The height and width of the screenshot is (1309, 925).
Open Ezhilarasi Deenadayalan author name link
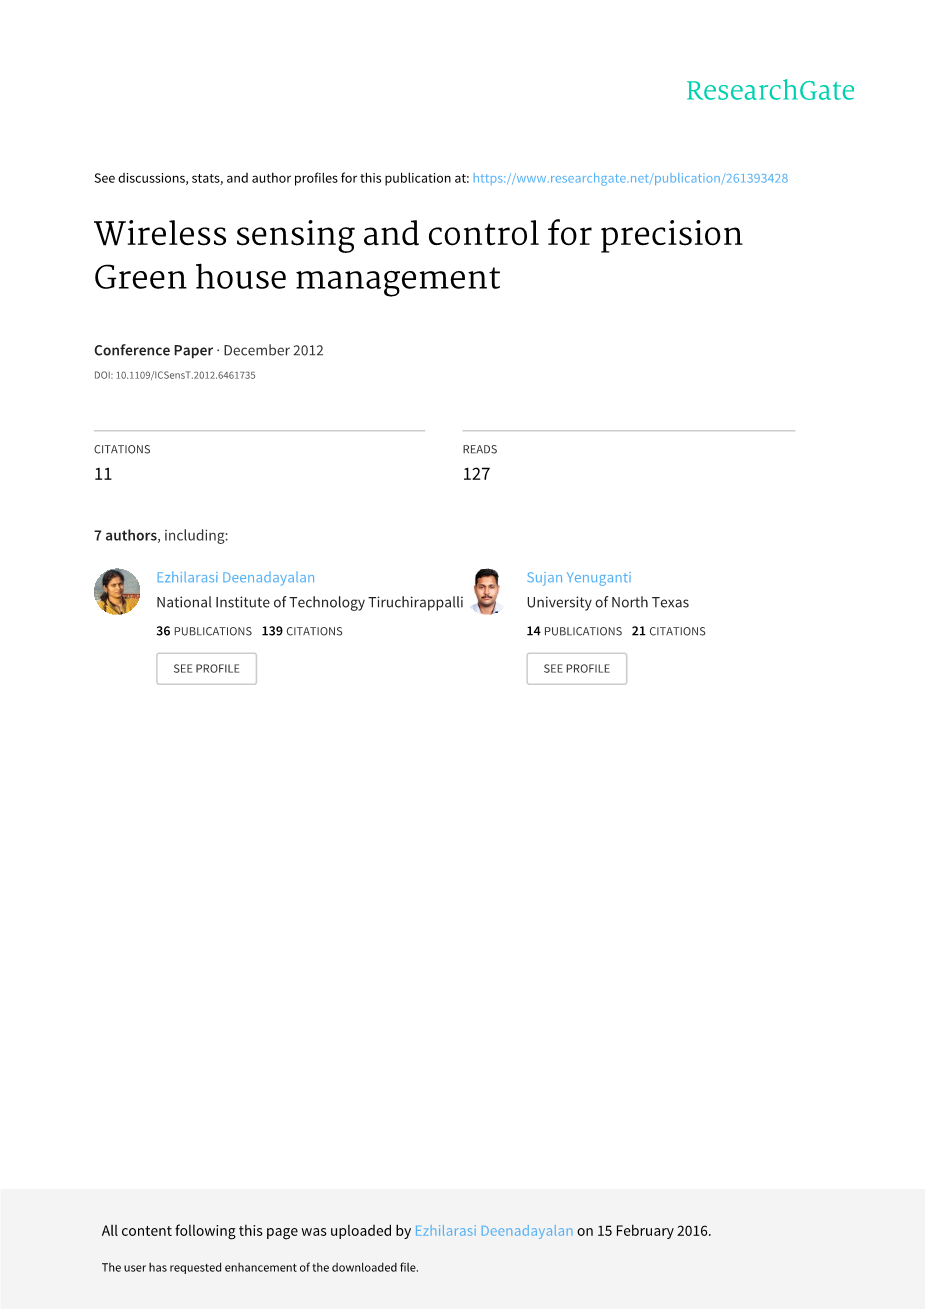[x=235, y=577]
